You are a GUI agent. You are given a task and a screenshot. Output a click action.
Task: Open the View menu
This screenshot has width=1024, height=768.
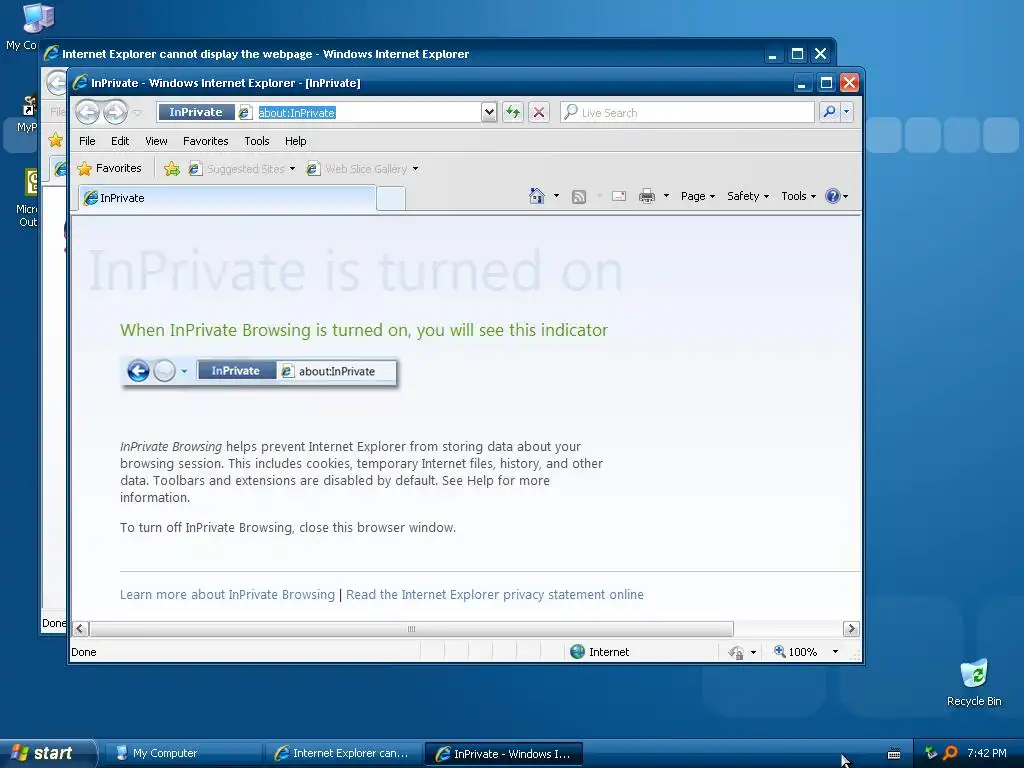pyautogui.click(x=156, y=141)
